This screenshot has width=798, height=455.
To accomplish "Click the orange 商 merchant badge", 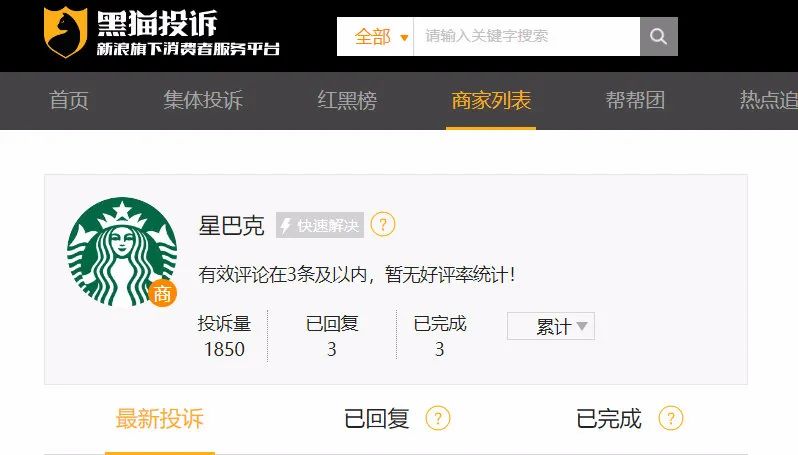I will point(162,294).
